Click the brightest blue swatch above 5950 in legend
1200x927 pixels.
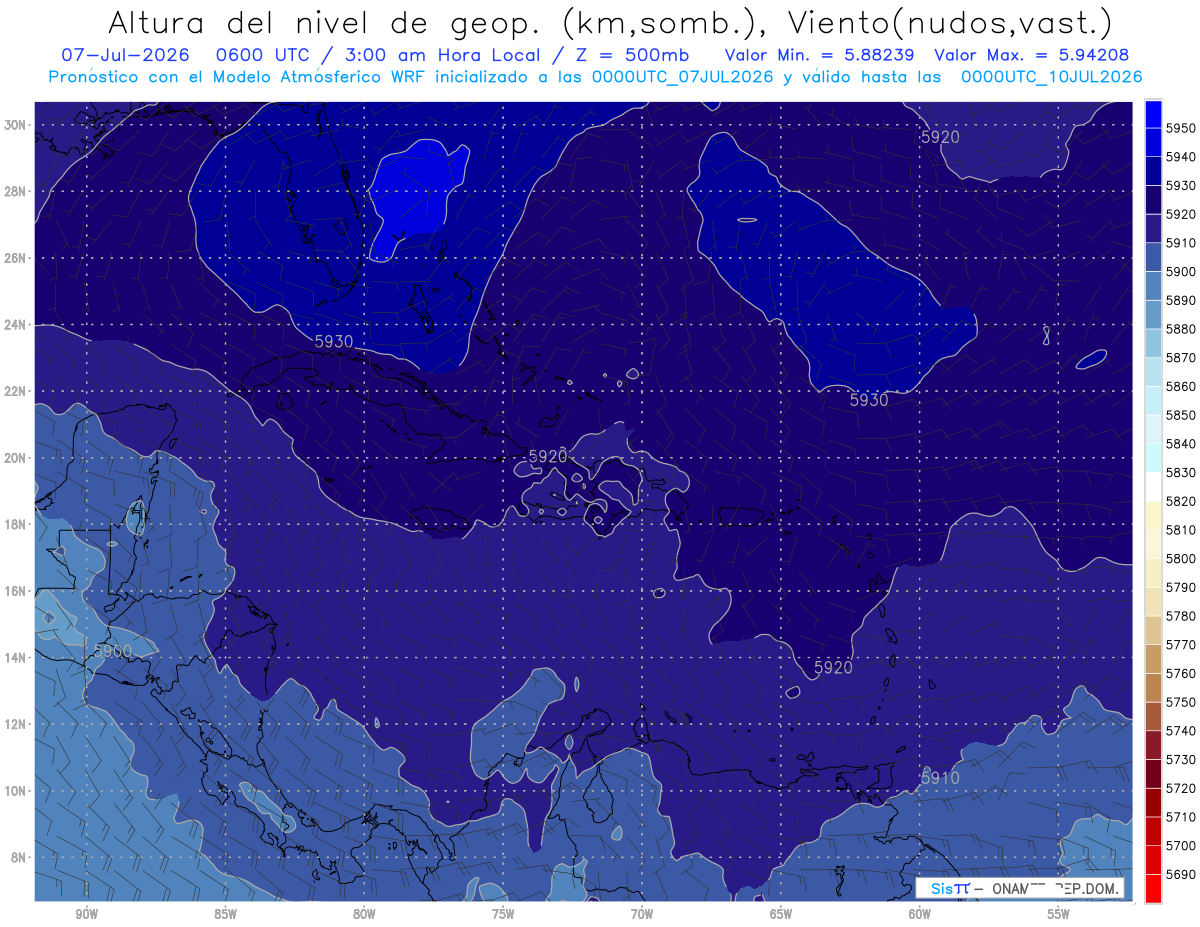pyautogui.click(x=1153, y=113)
